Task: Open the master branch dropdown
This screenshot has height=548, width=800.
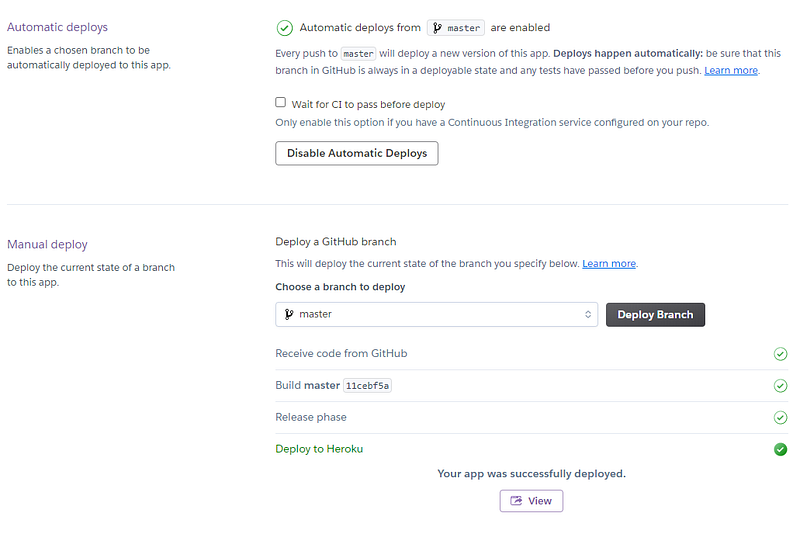Action: (436, 314)
